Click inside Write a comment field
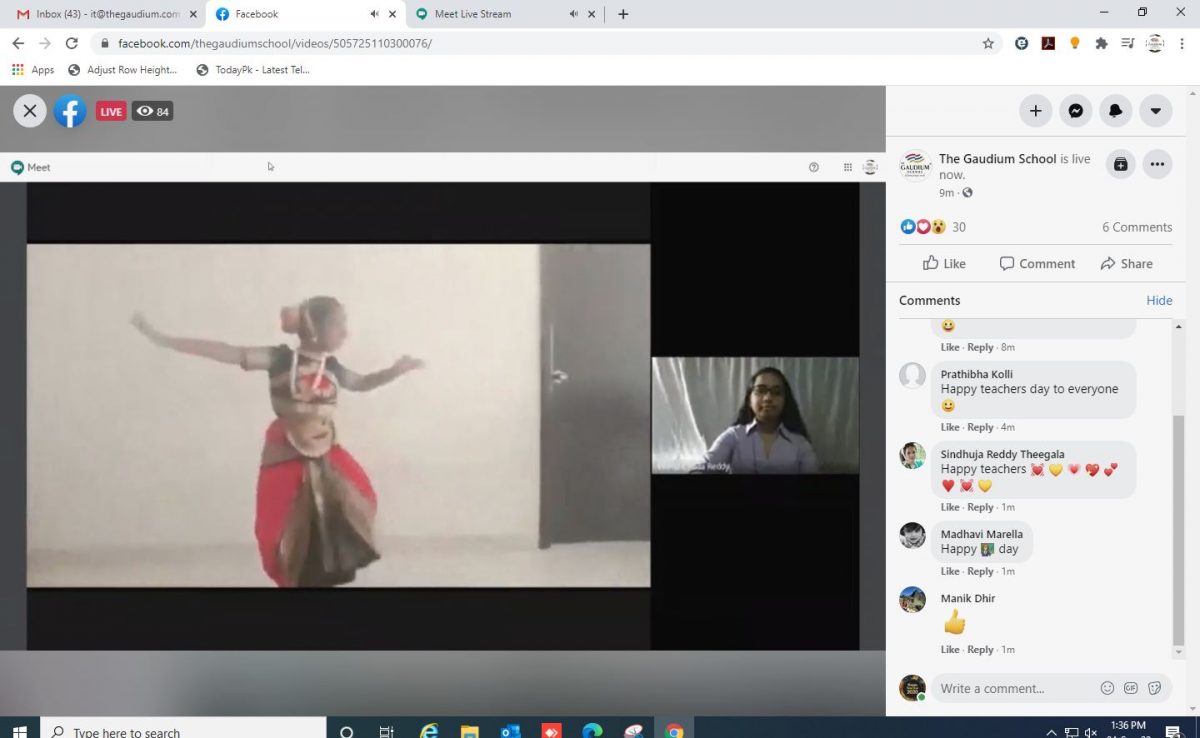 click(1010, 688)
